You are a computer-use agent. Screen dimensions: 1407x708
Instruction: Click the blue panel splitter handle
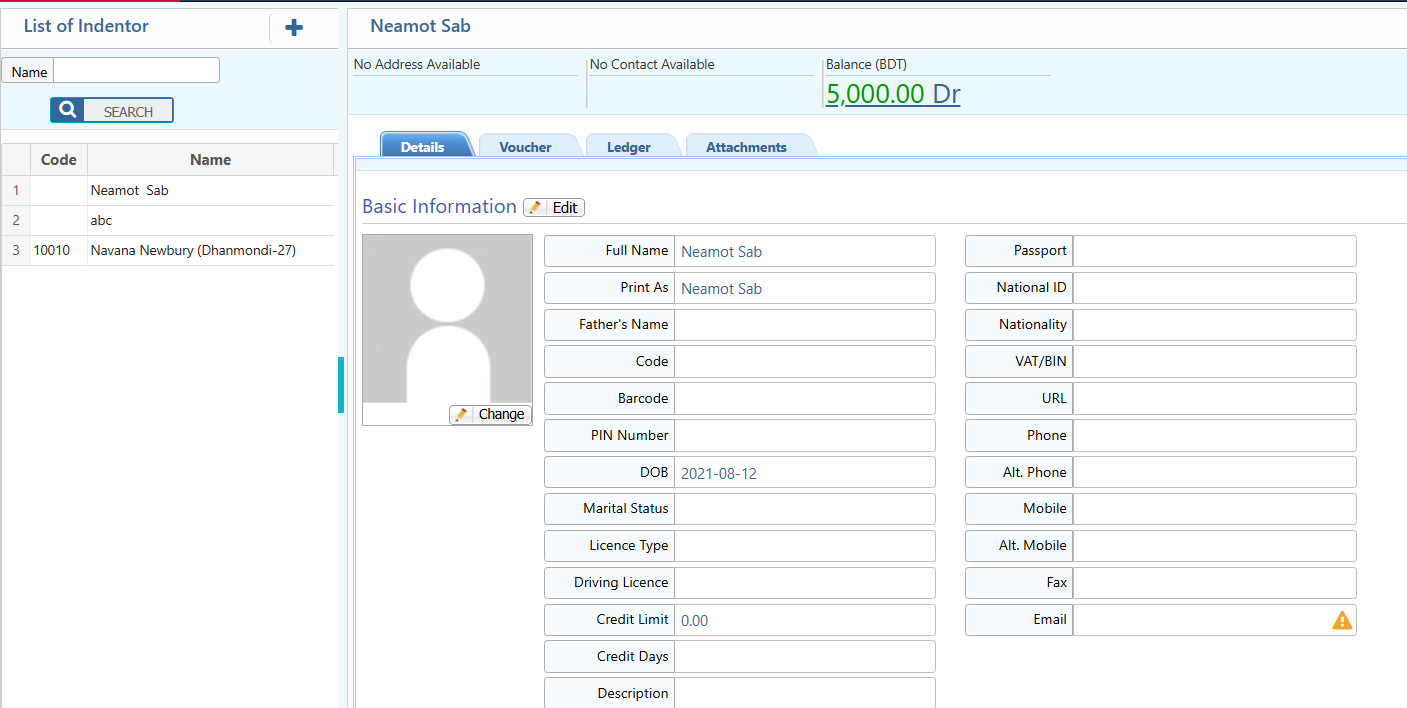(x=341, y=385)
